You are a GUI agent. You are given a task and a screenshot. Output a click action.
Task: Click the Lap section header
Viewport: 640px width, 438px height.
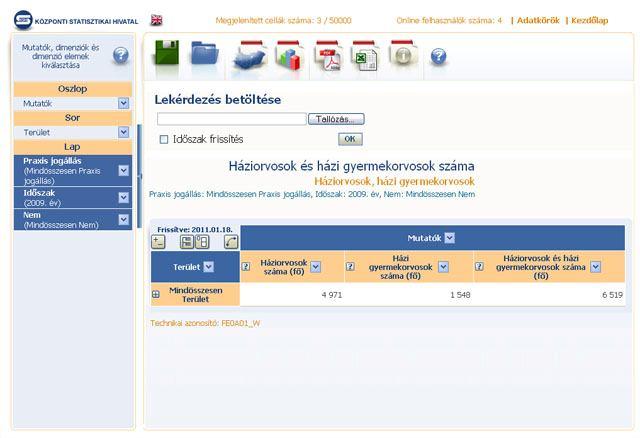73,147
